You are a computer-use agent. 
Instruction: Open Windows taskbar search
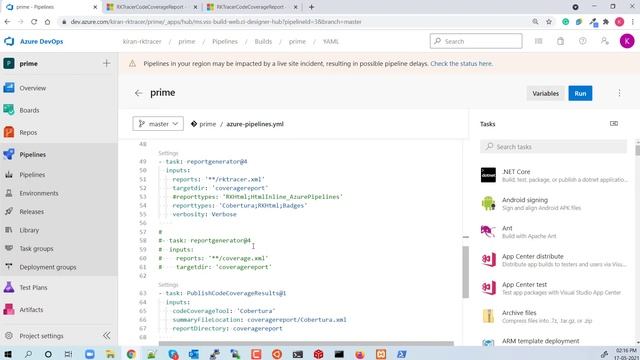[28, 354]
